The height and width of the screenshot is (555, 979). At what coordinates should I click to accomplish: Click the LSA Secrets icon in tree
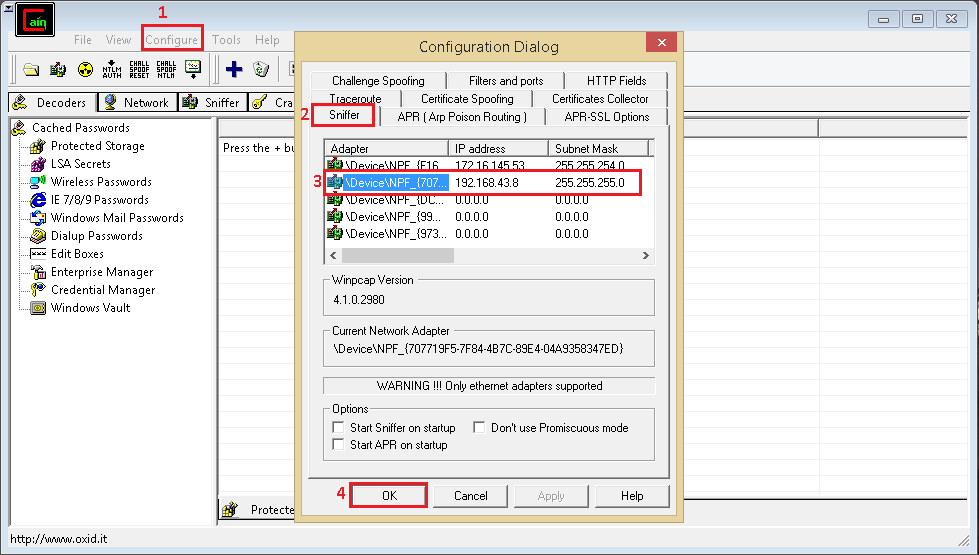pos(38,164)
